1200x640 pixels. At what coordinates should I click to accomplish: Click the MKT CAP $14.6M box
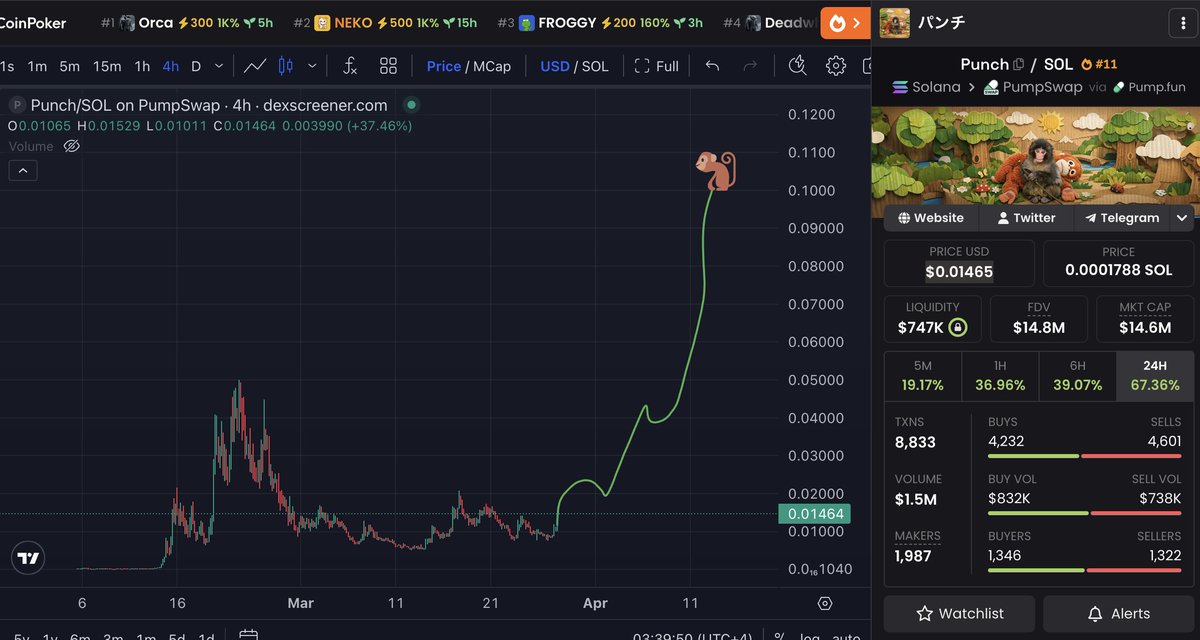tap(1144, 319)
